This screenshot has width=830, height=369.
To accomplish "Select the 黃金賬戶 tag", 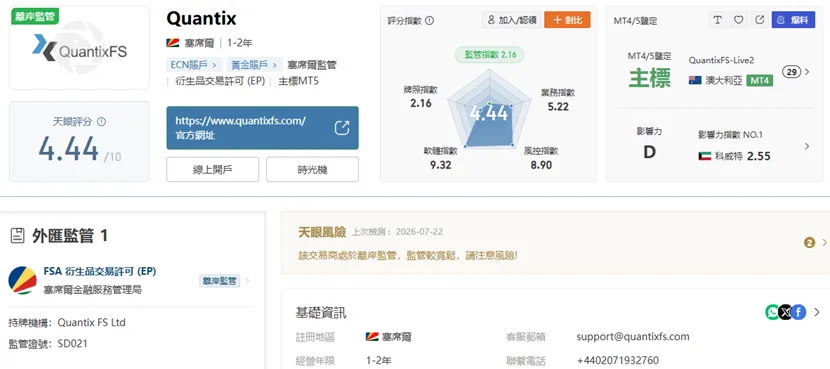I will coord(254,65).
